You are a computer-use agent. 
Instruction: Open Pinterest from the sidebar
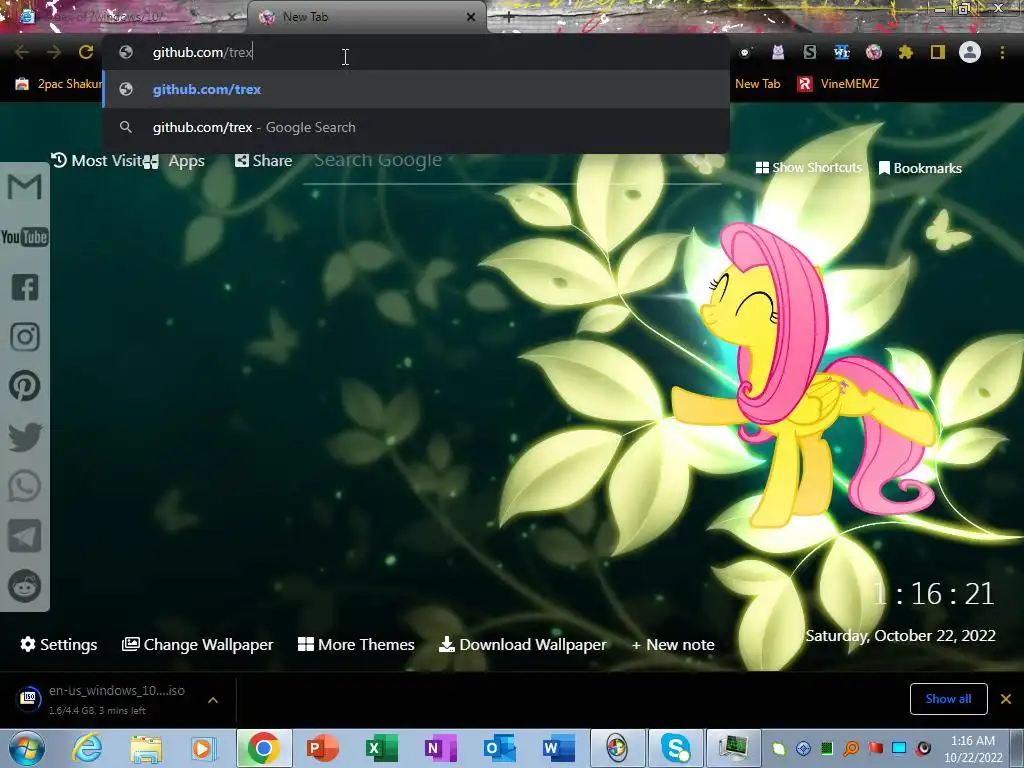coord(25,386)
